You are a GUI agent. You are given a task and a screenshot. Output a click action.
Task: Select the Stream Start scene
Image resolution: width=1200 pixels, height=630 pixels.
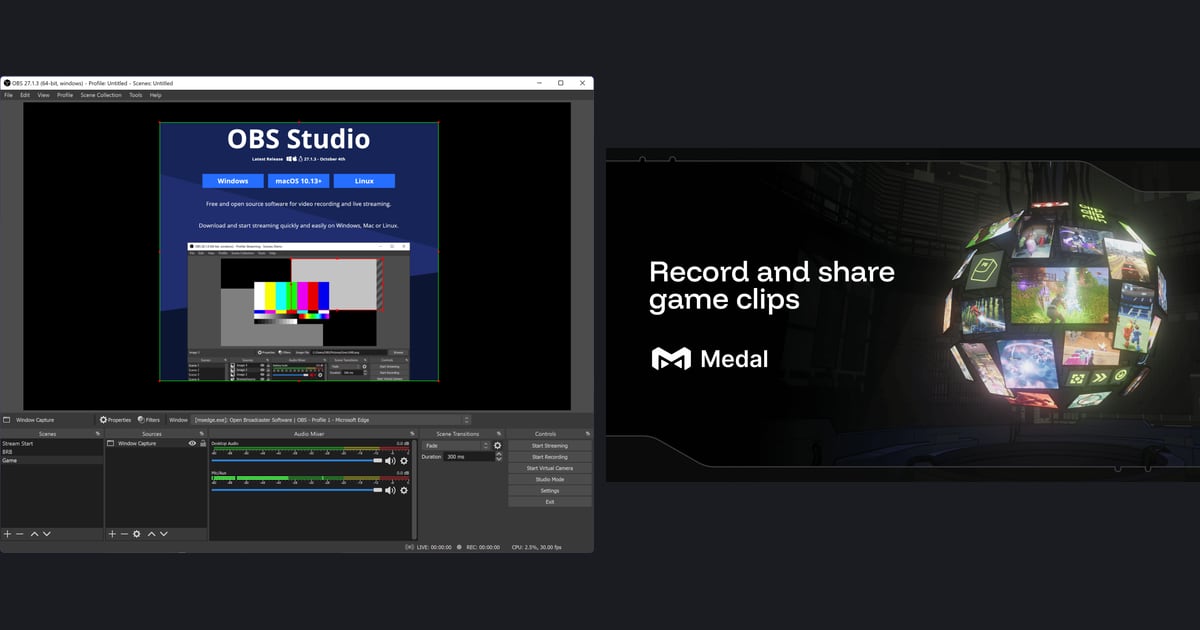coord(52,443)
